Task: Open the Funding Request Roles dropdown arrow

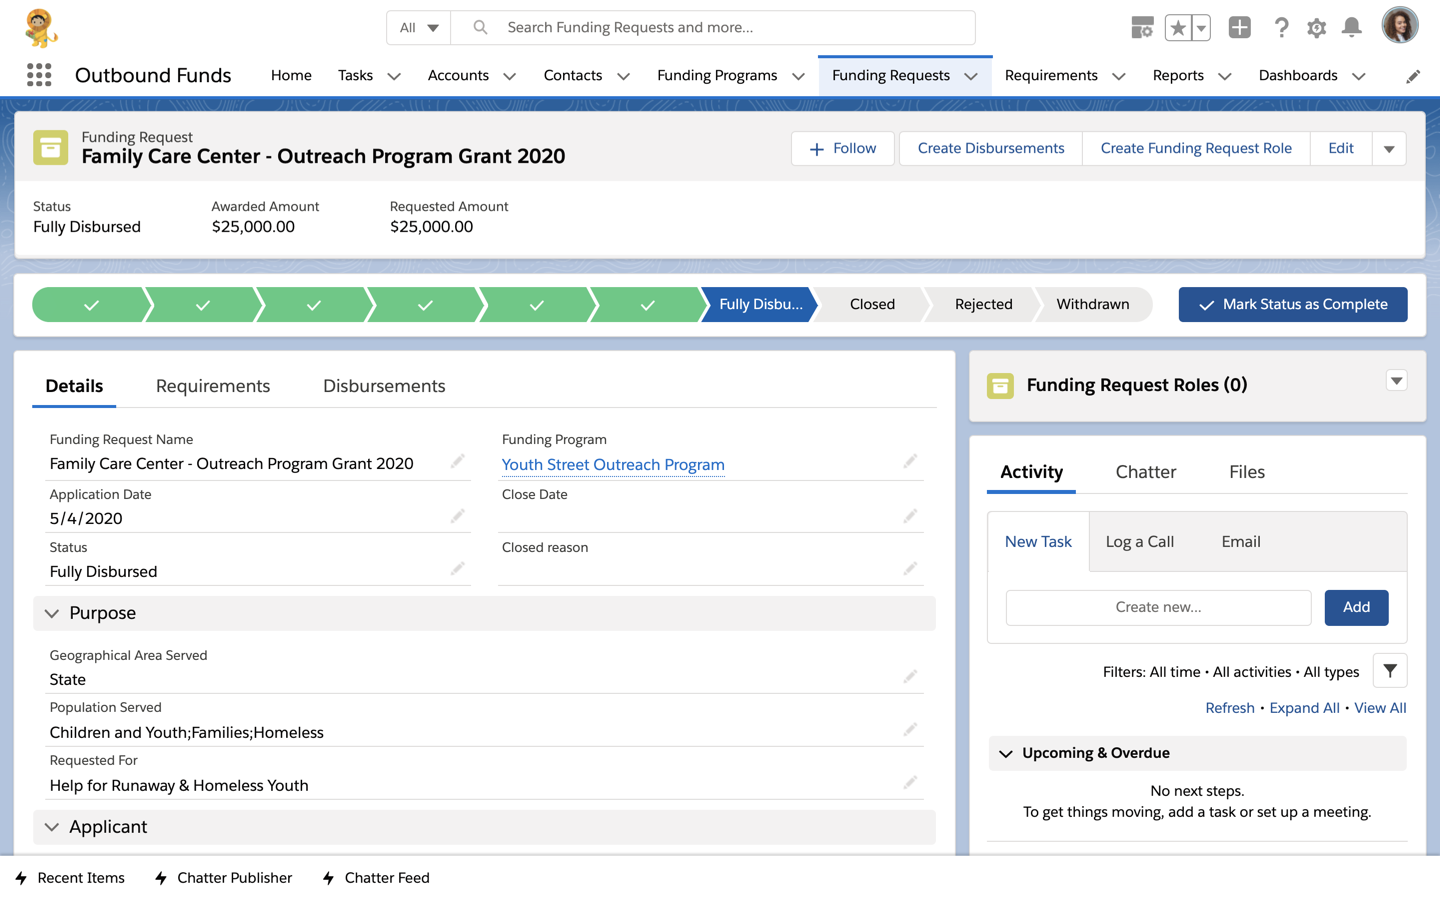Action: (x=1396, y=381)
